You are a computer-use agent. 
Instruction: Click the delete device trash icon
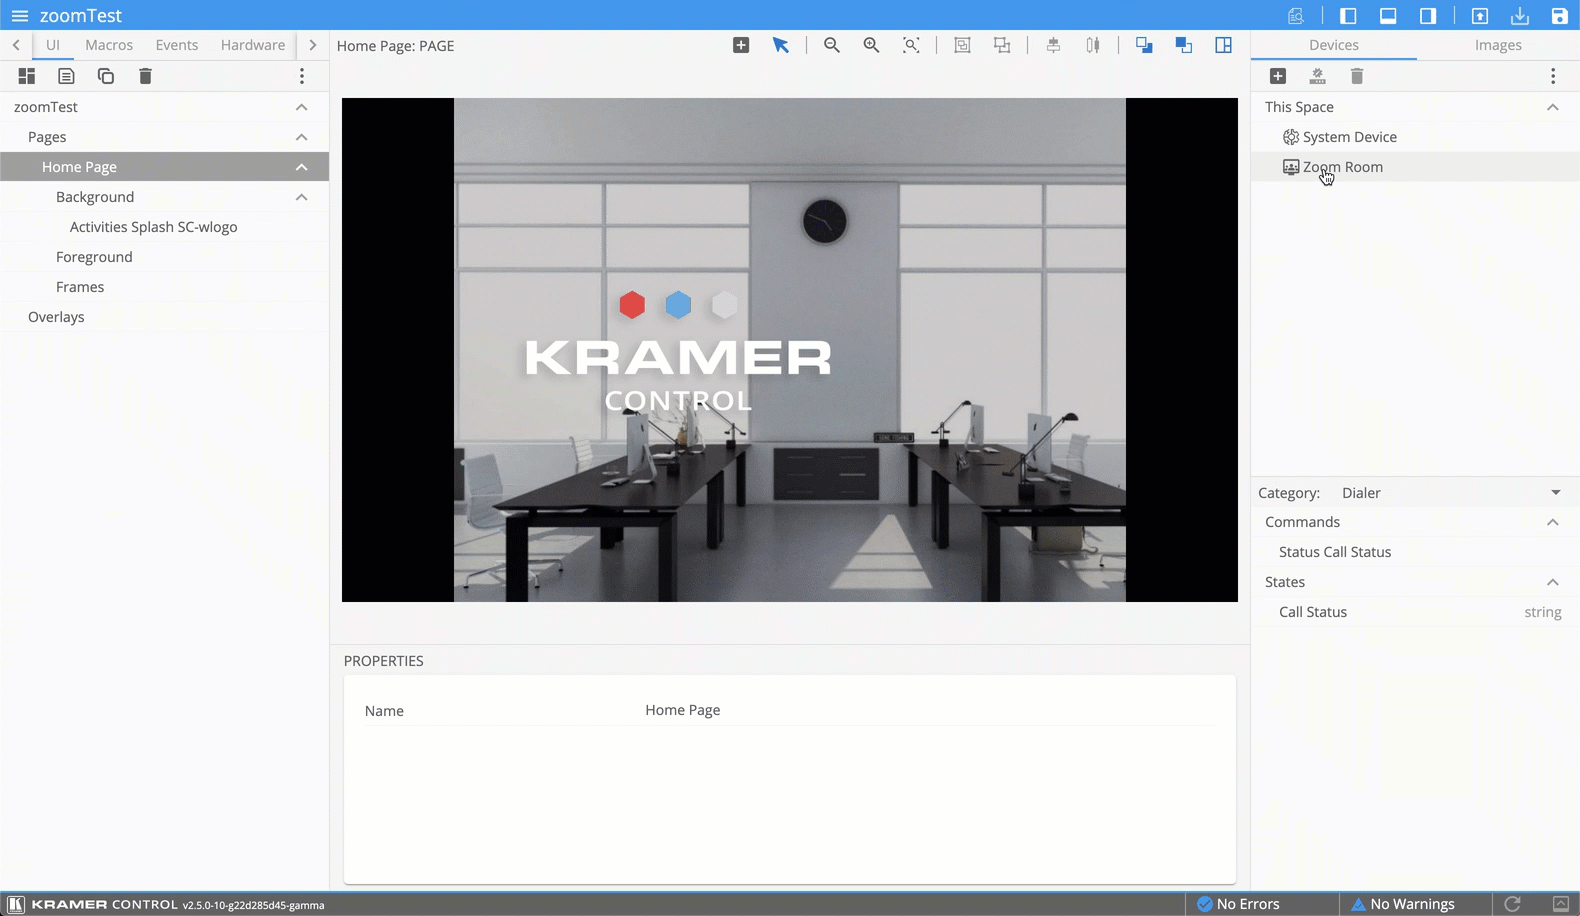pyautogui.click(x=1357, y=76)
